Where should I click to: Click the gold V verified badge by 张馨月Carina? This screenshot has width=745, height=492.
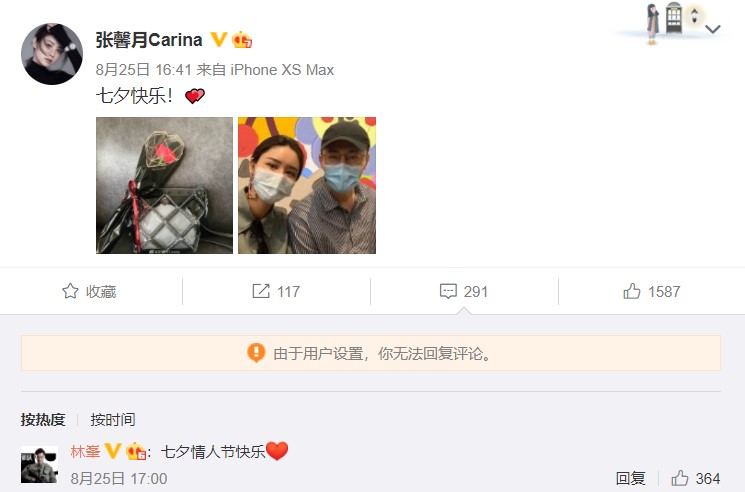(x=219, y=39)
